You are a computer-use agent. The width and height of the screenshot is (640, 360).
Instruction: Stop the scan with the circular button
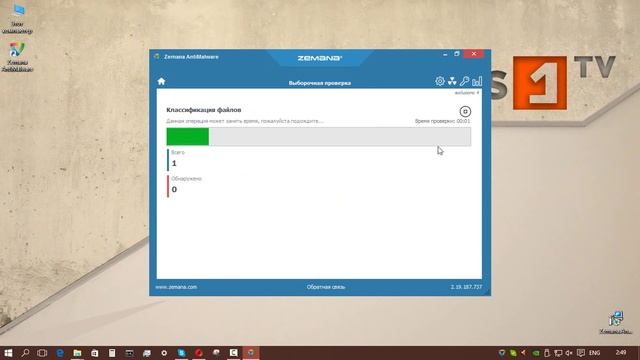pos(465,111)
